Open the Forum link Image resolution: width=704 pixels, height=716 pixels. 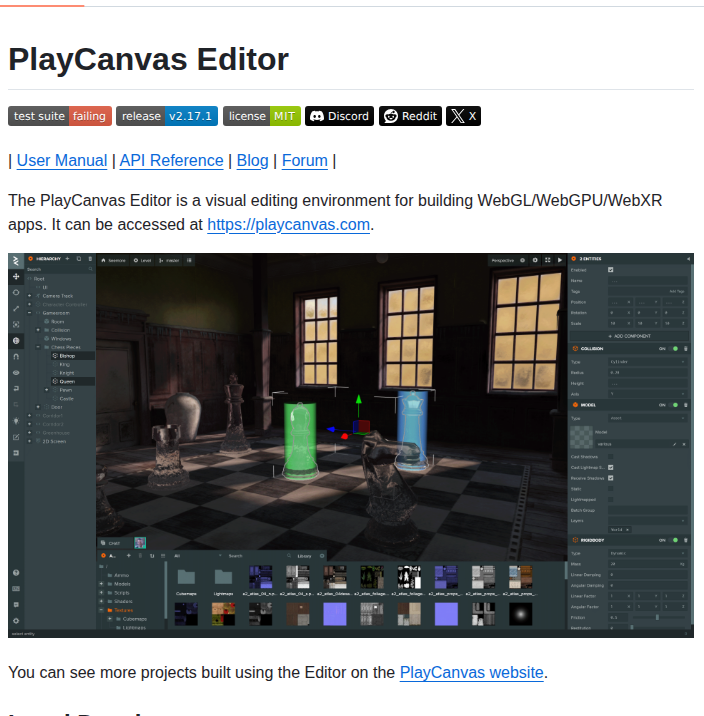click(305, 161)
